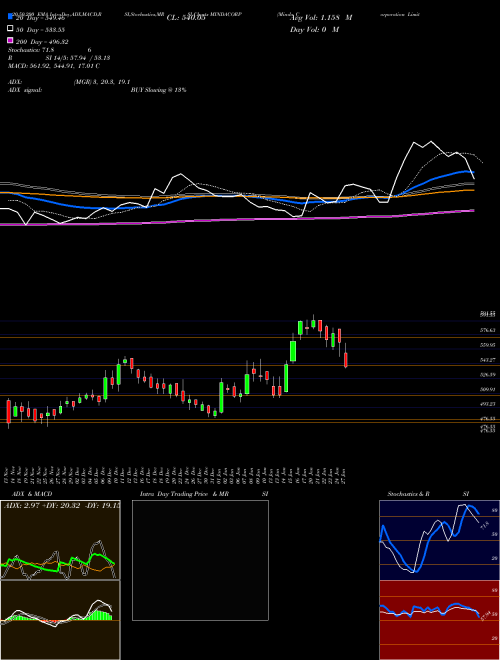Viewport: 500px width, 660px height.
Task: Click the white price line peak on the upper chart
Action: (430, 142)
